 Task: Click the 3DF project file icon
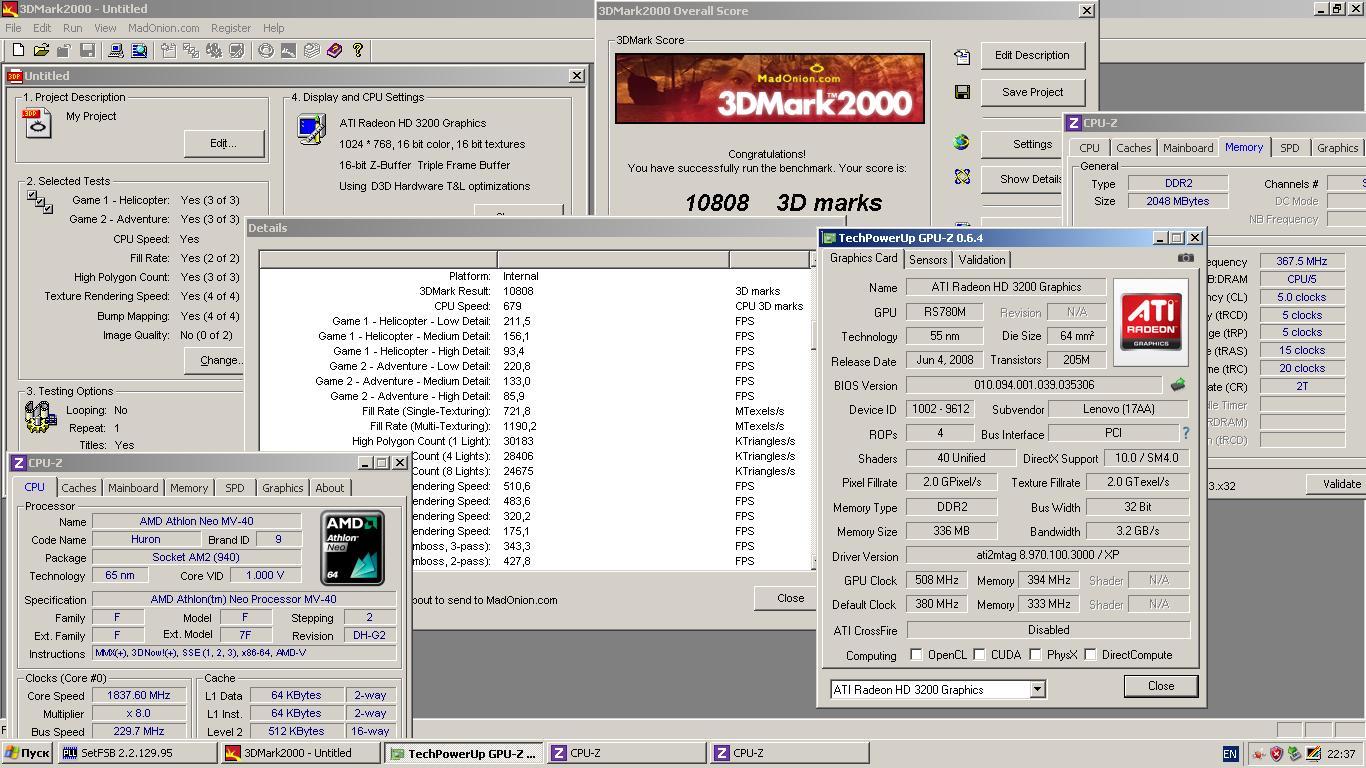[x=37, y=122]
